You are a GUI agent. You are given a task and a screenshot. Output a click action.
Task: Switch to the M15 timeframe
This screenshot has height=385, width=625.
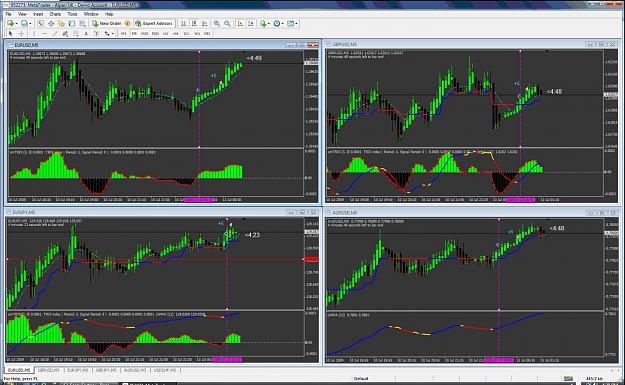[x=145, y=33]
